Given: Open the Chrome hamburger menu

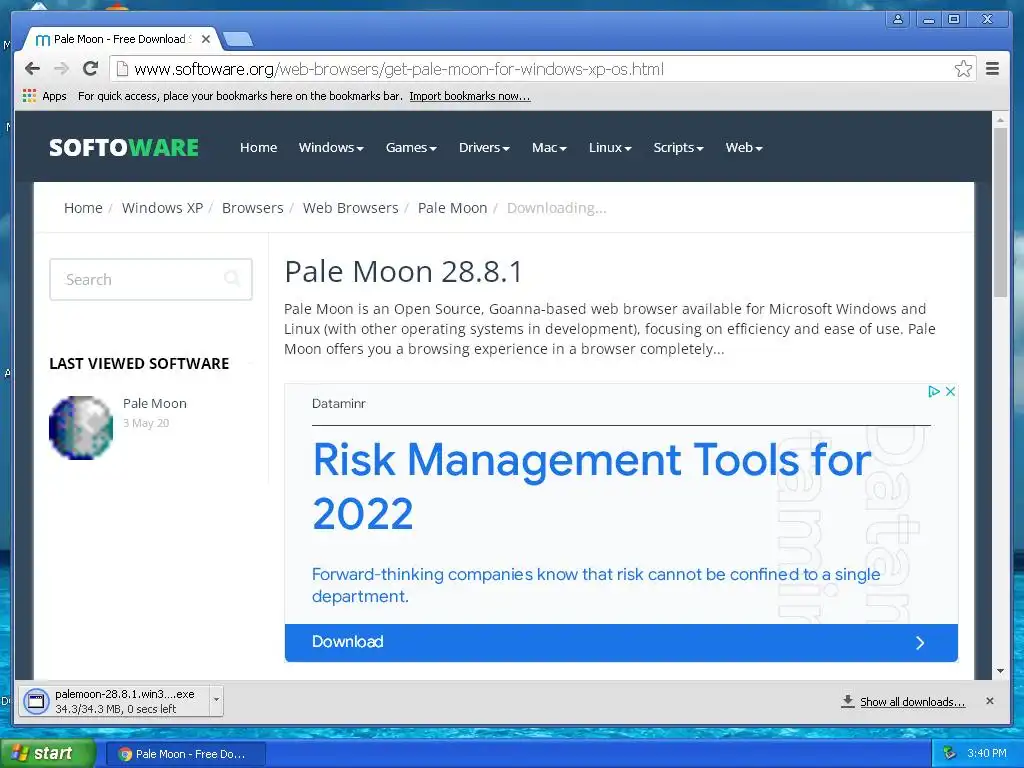Looking at the screenshot, I should (x=992, y=69).
